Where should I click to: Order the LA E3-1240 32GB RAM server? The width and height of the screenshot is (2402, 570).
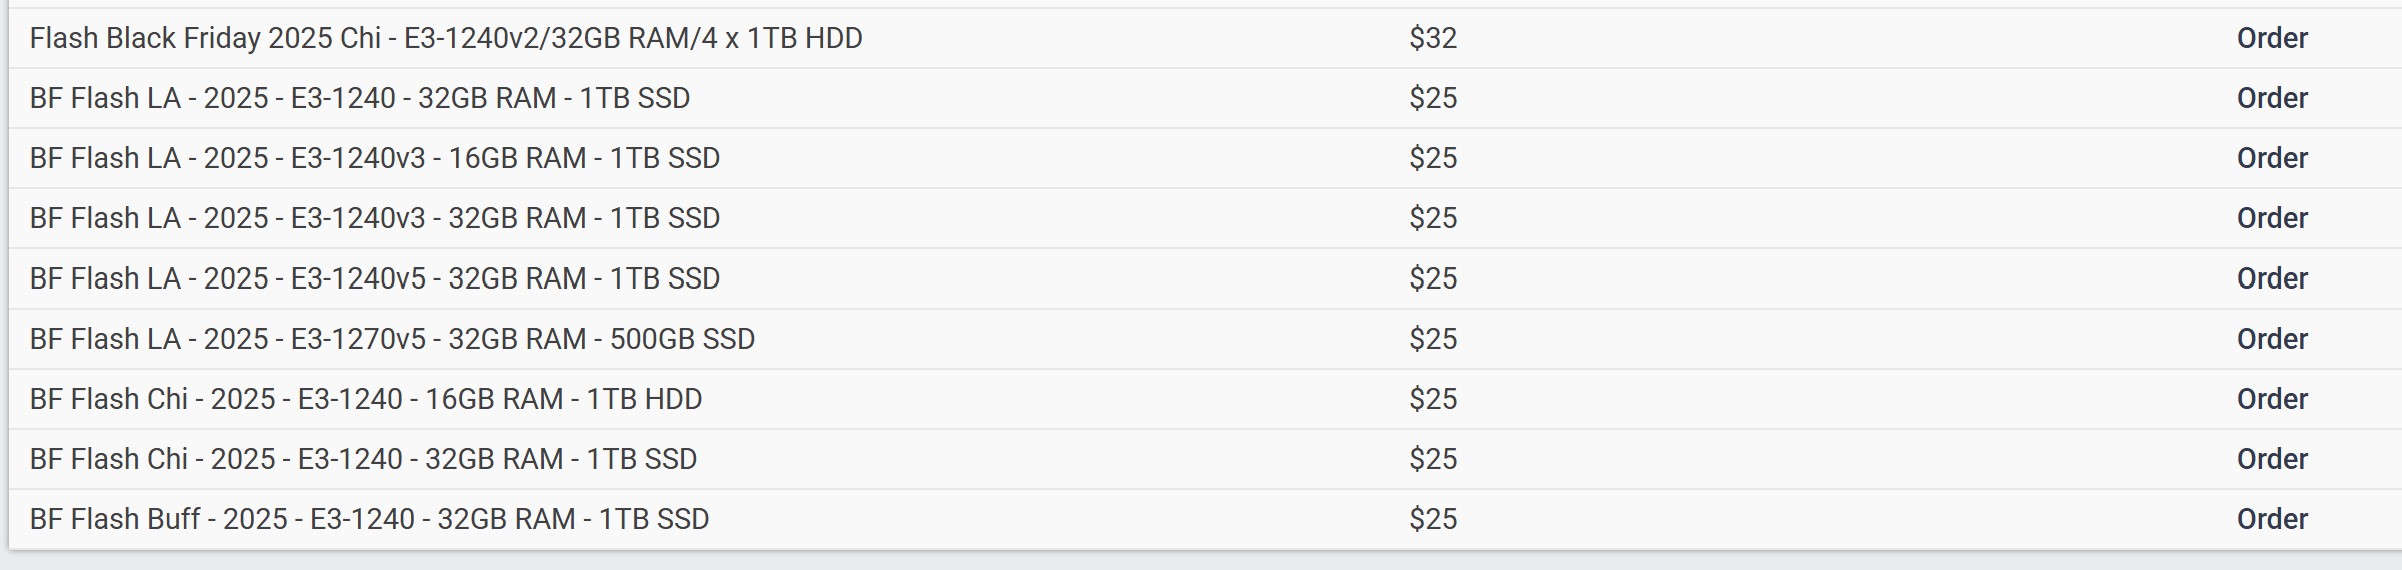(x=2271, y=98)
